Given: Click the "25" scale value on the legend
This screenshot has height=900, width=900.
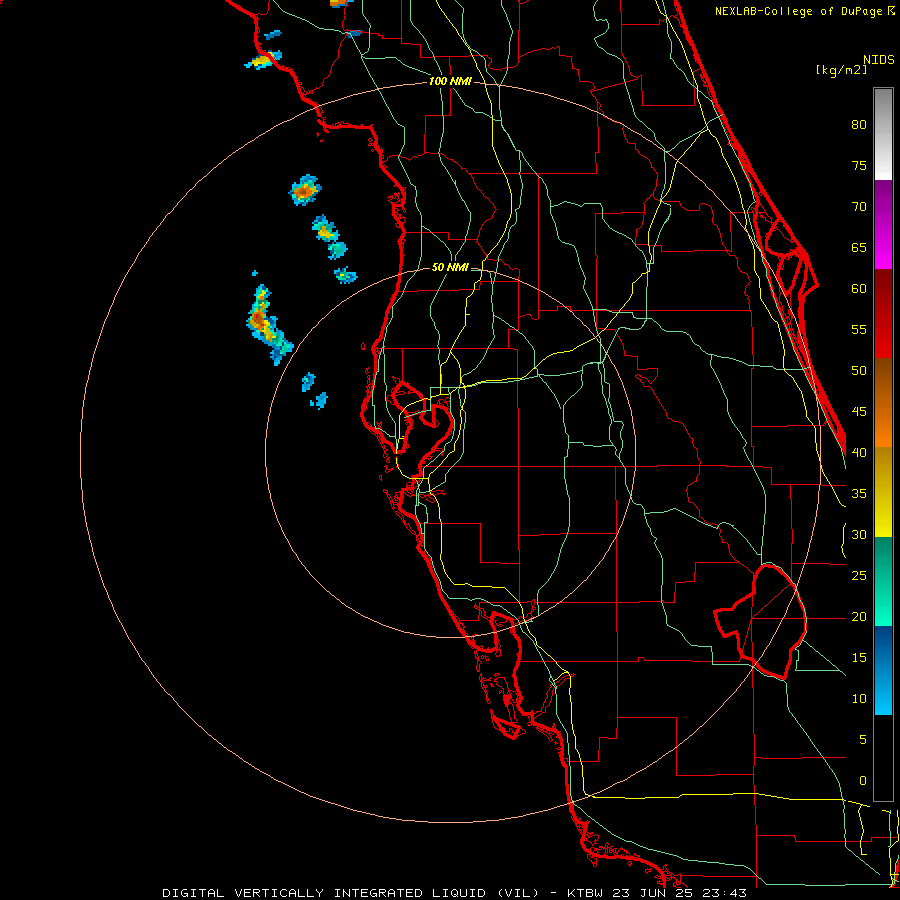Looking at the screenshot, I should [x=859, y=576].
